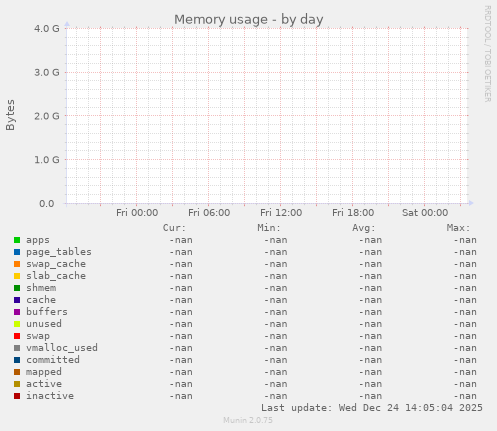Screen dimensions: 497x431
Task: Select the 'mapped' legend label
Action: (44, 372)
